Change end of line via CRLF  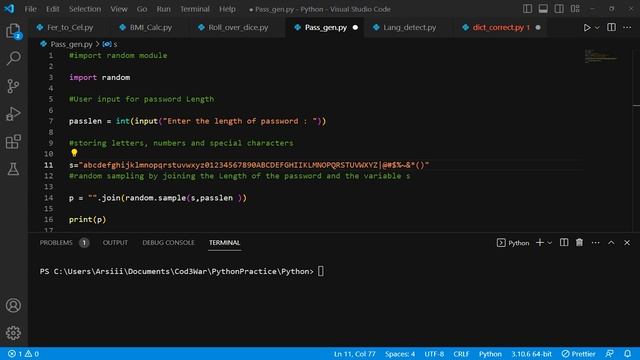(461, 353)
